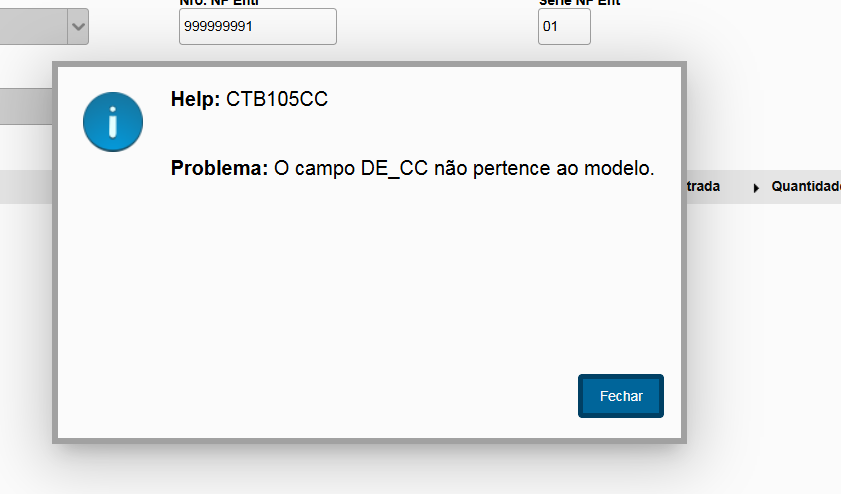Click the DE_CC field name in the message
The width and height of the screenshot is (841, 494).
[x=394, y=168]
